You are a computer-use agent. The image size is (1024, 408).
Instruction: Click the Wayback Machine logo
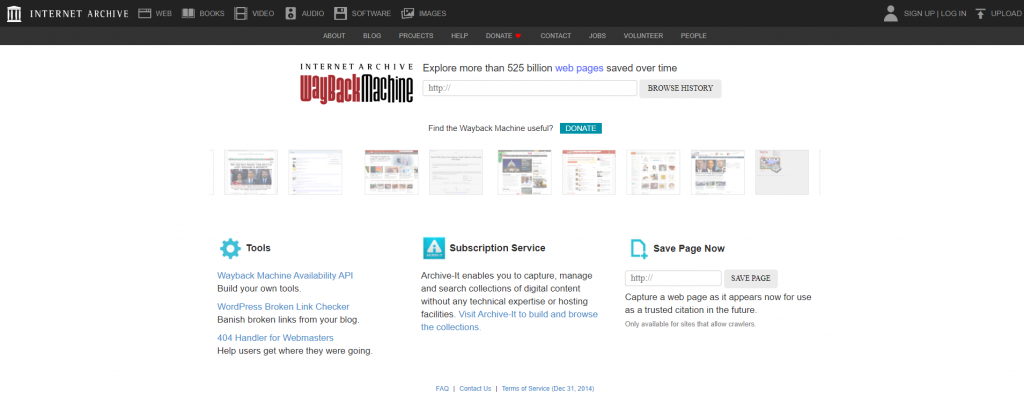point(357,83)
